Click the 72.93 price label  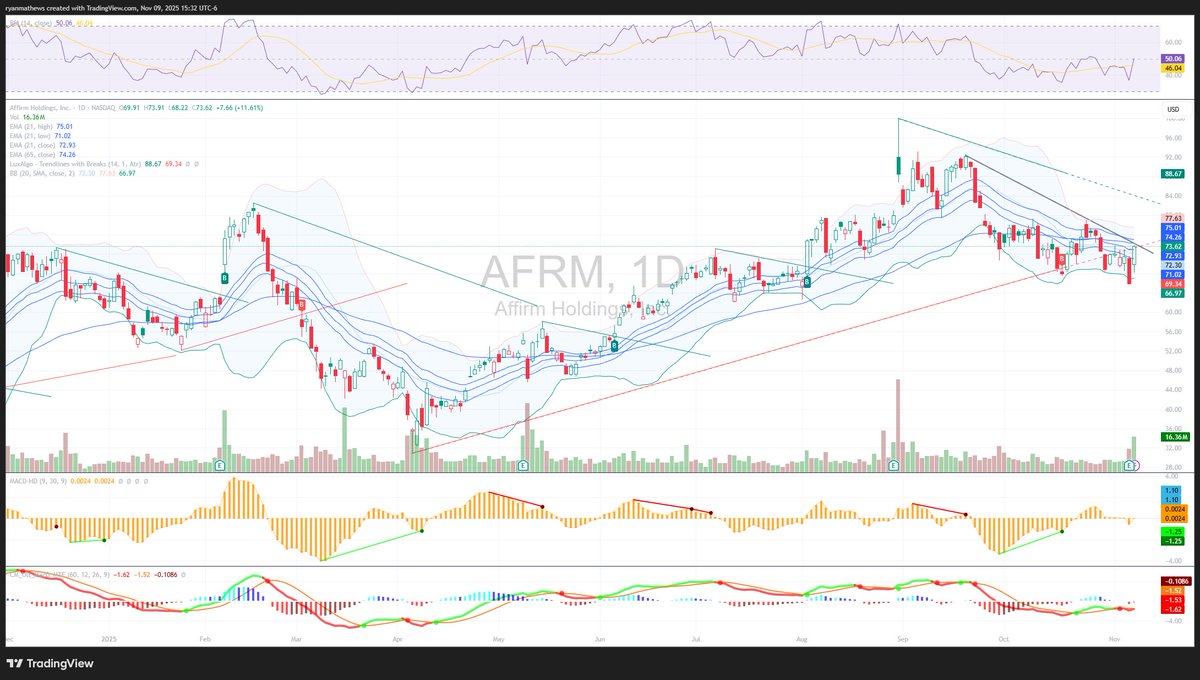tap(1173, 256)
